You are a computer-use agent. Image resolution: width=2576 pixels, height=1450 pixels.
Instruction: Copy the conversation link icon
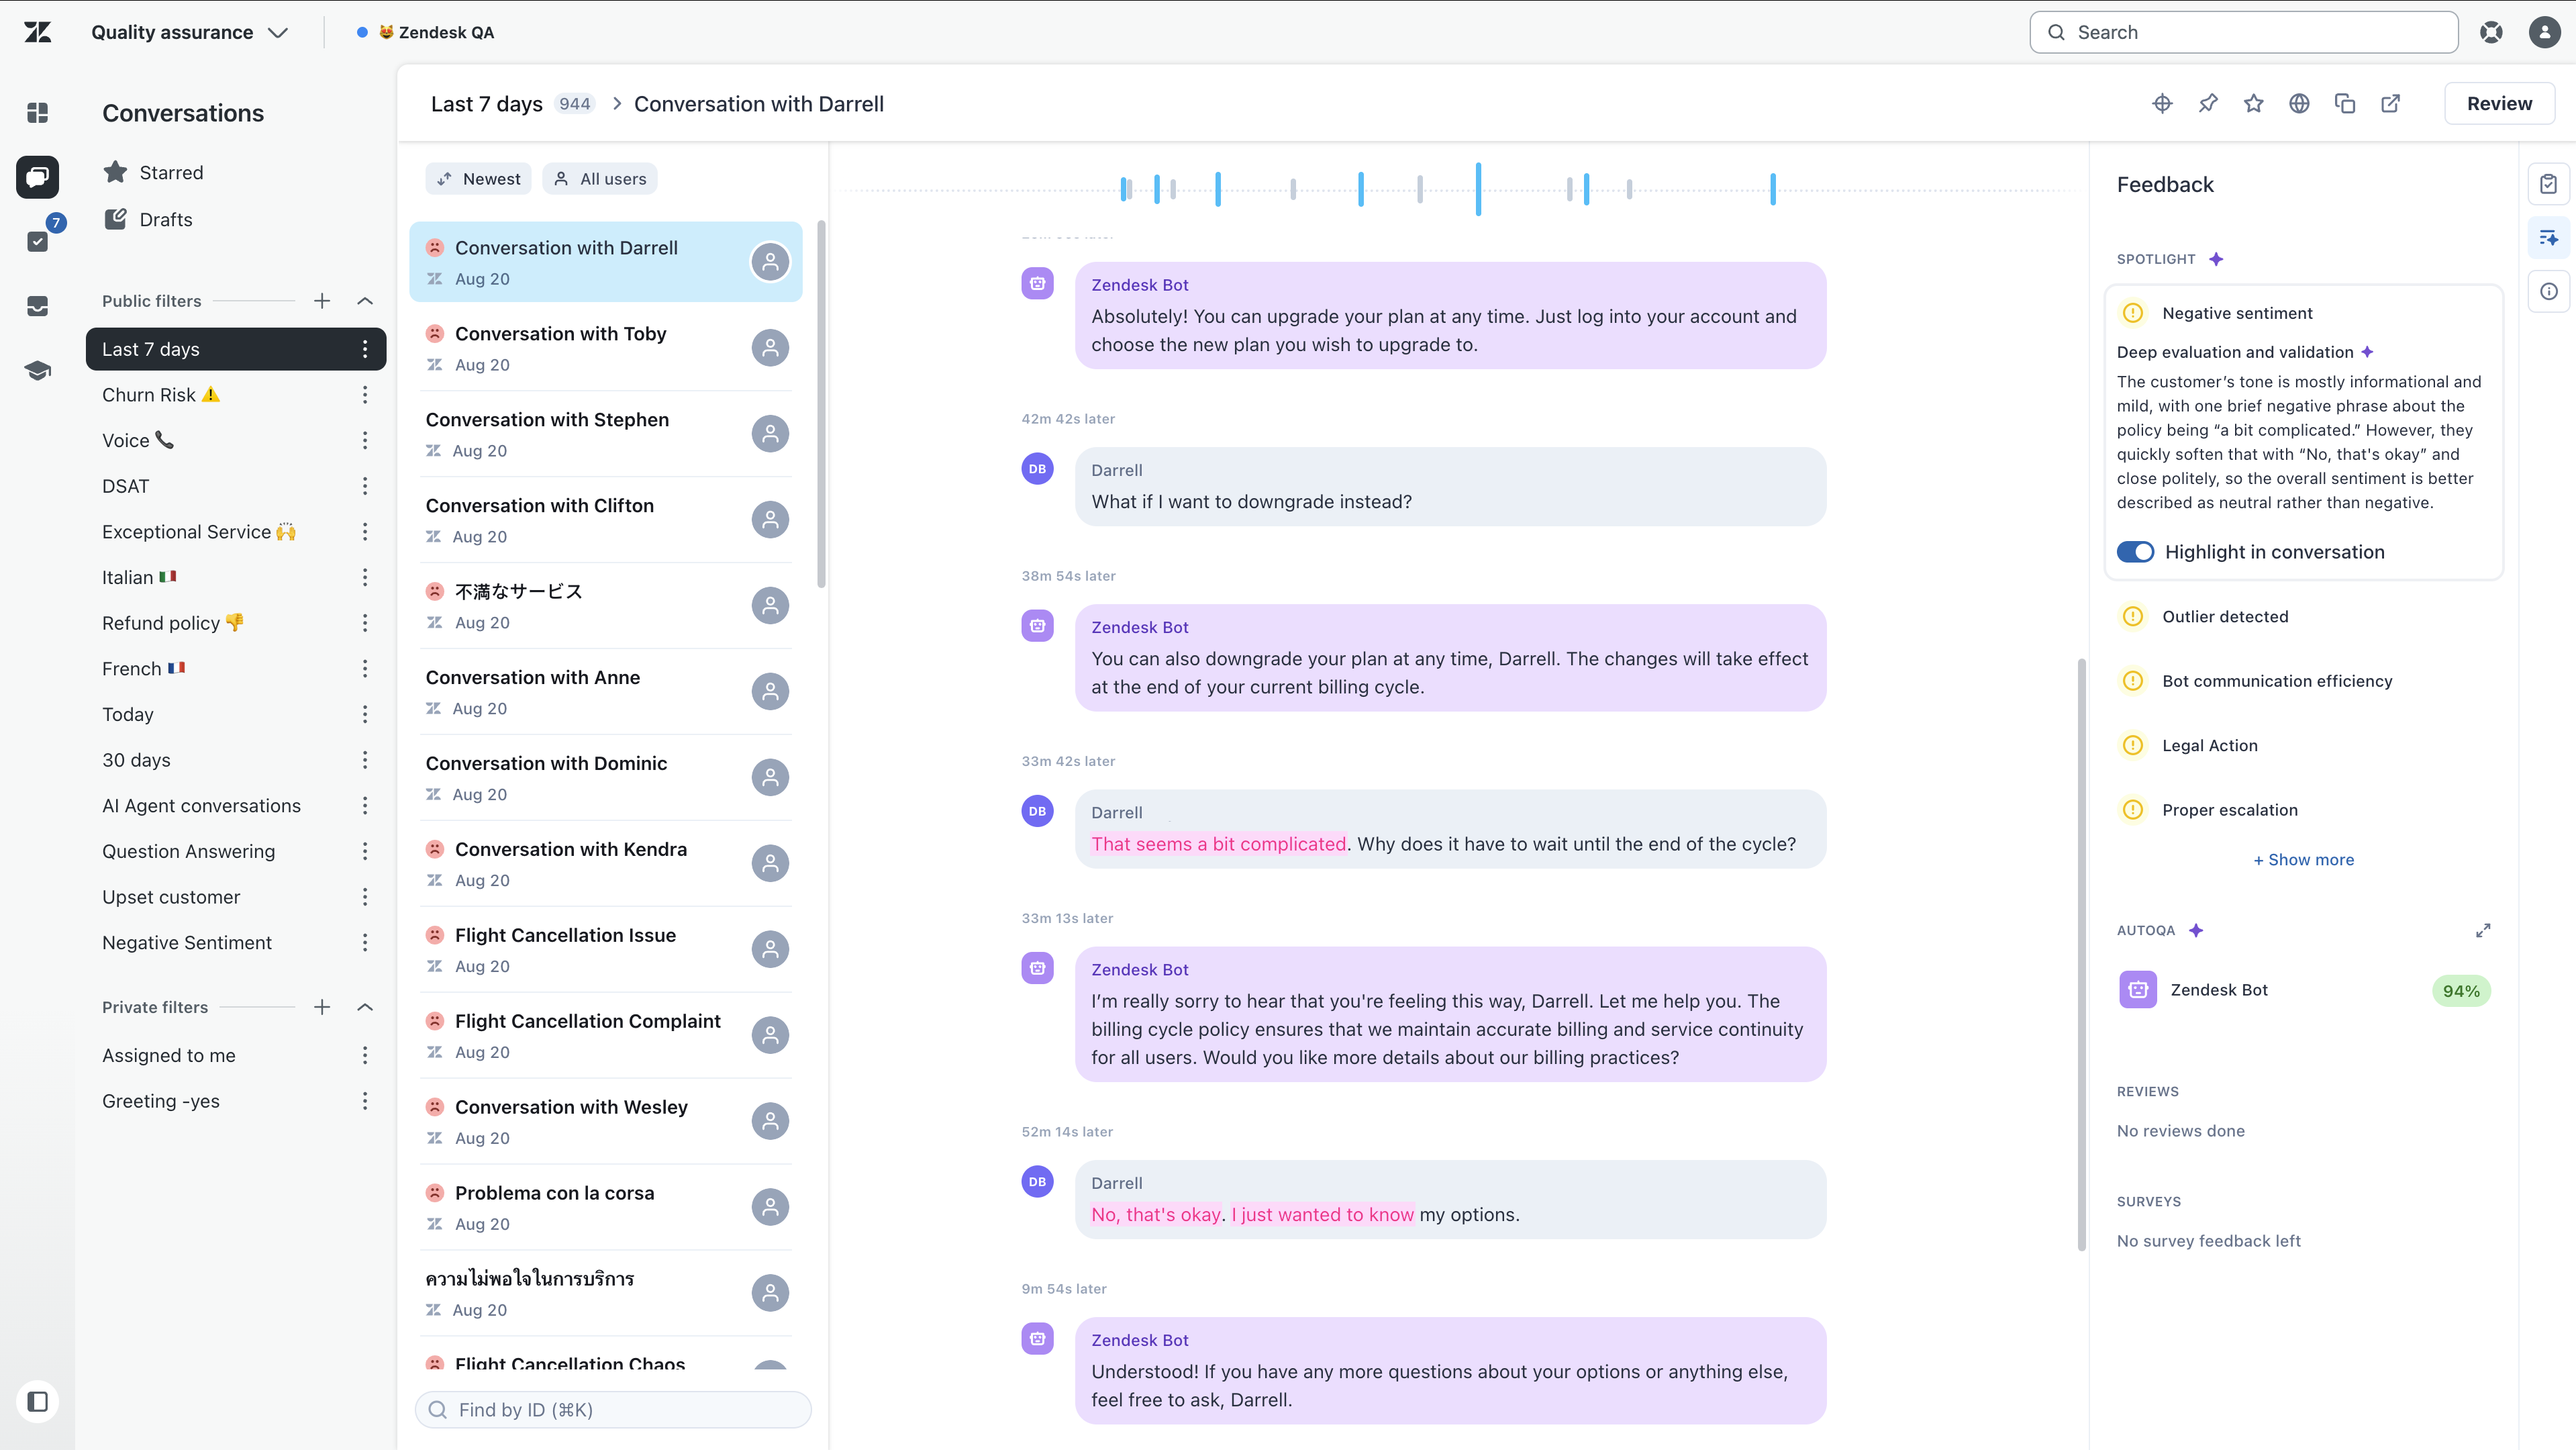coord(2345,104)
